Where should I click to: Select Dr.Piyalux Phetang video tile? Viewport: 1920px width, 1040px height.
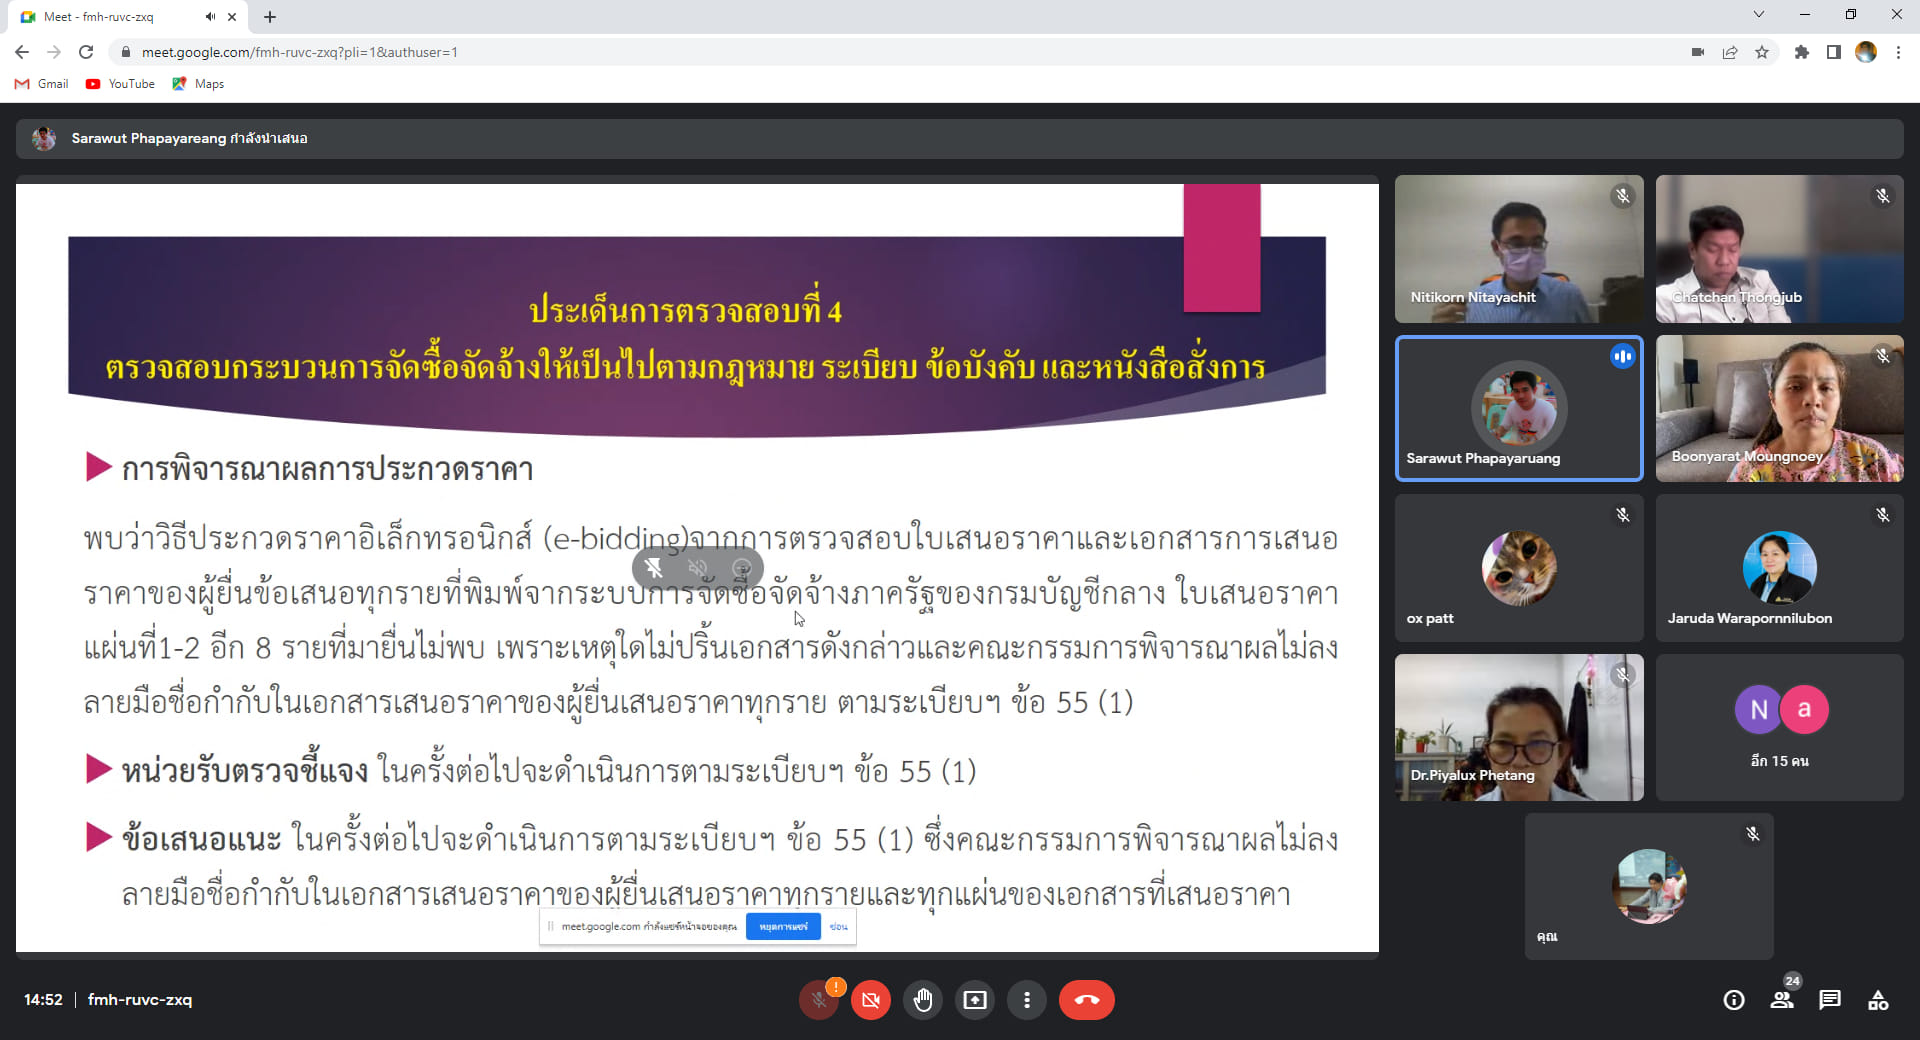tap(1519, 727)
